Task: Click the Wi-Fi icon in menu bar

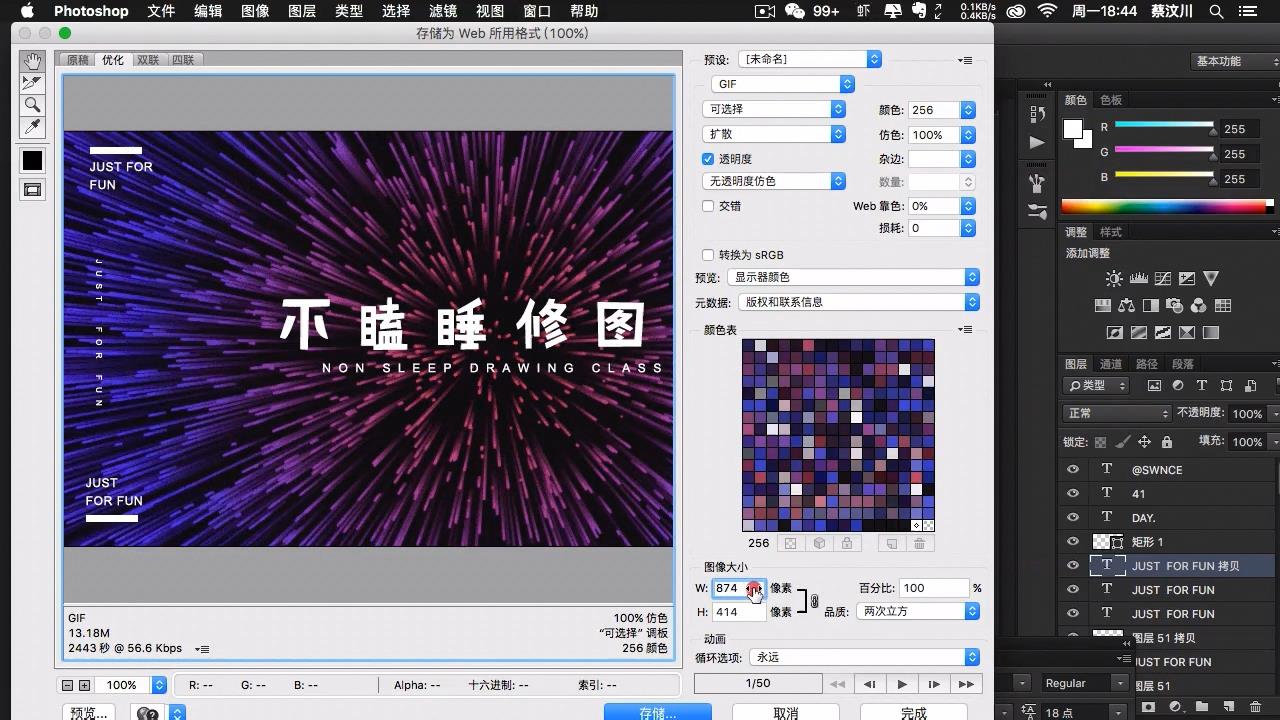Action: 1047,11
